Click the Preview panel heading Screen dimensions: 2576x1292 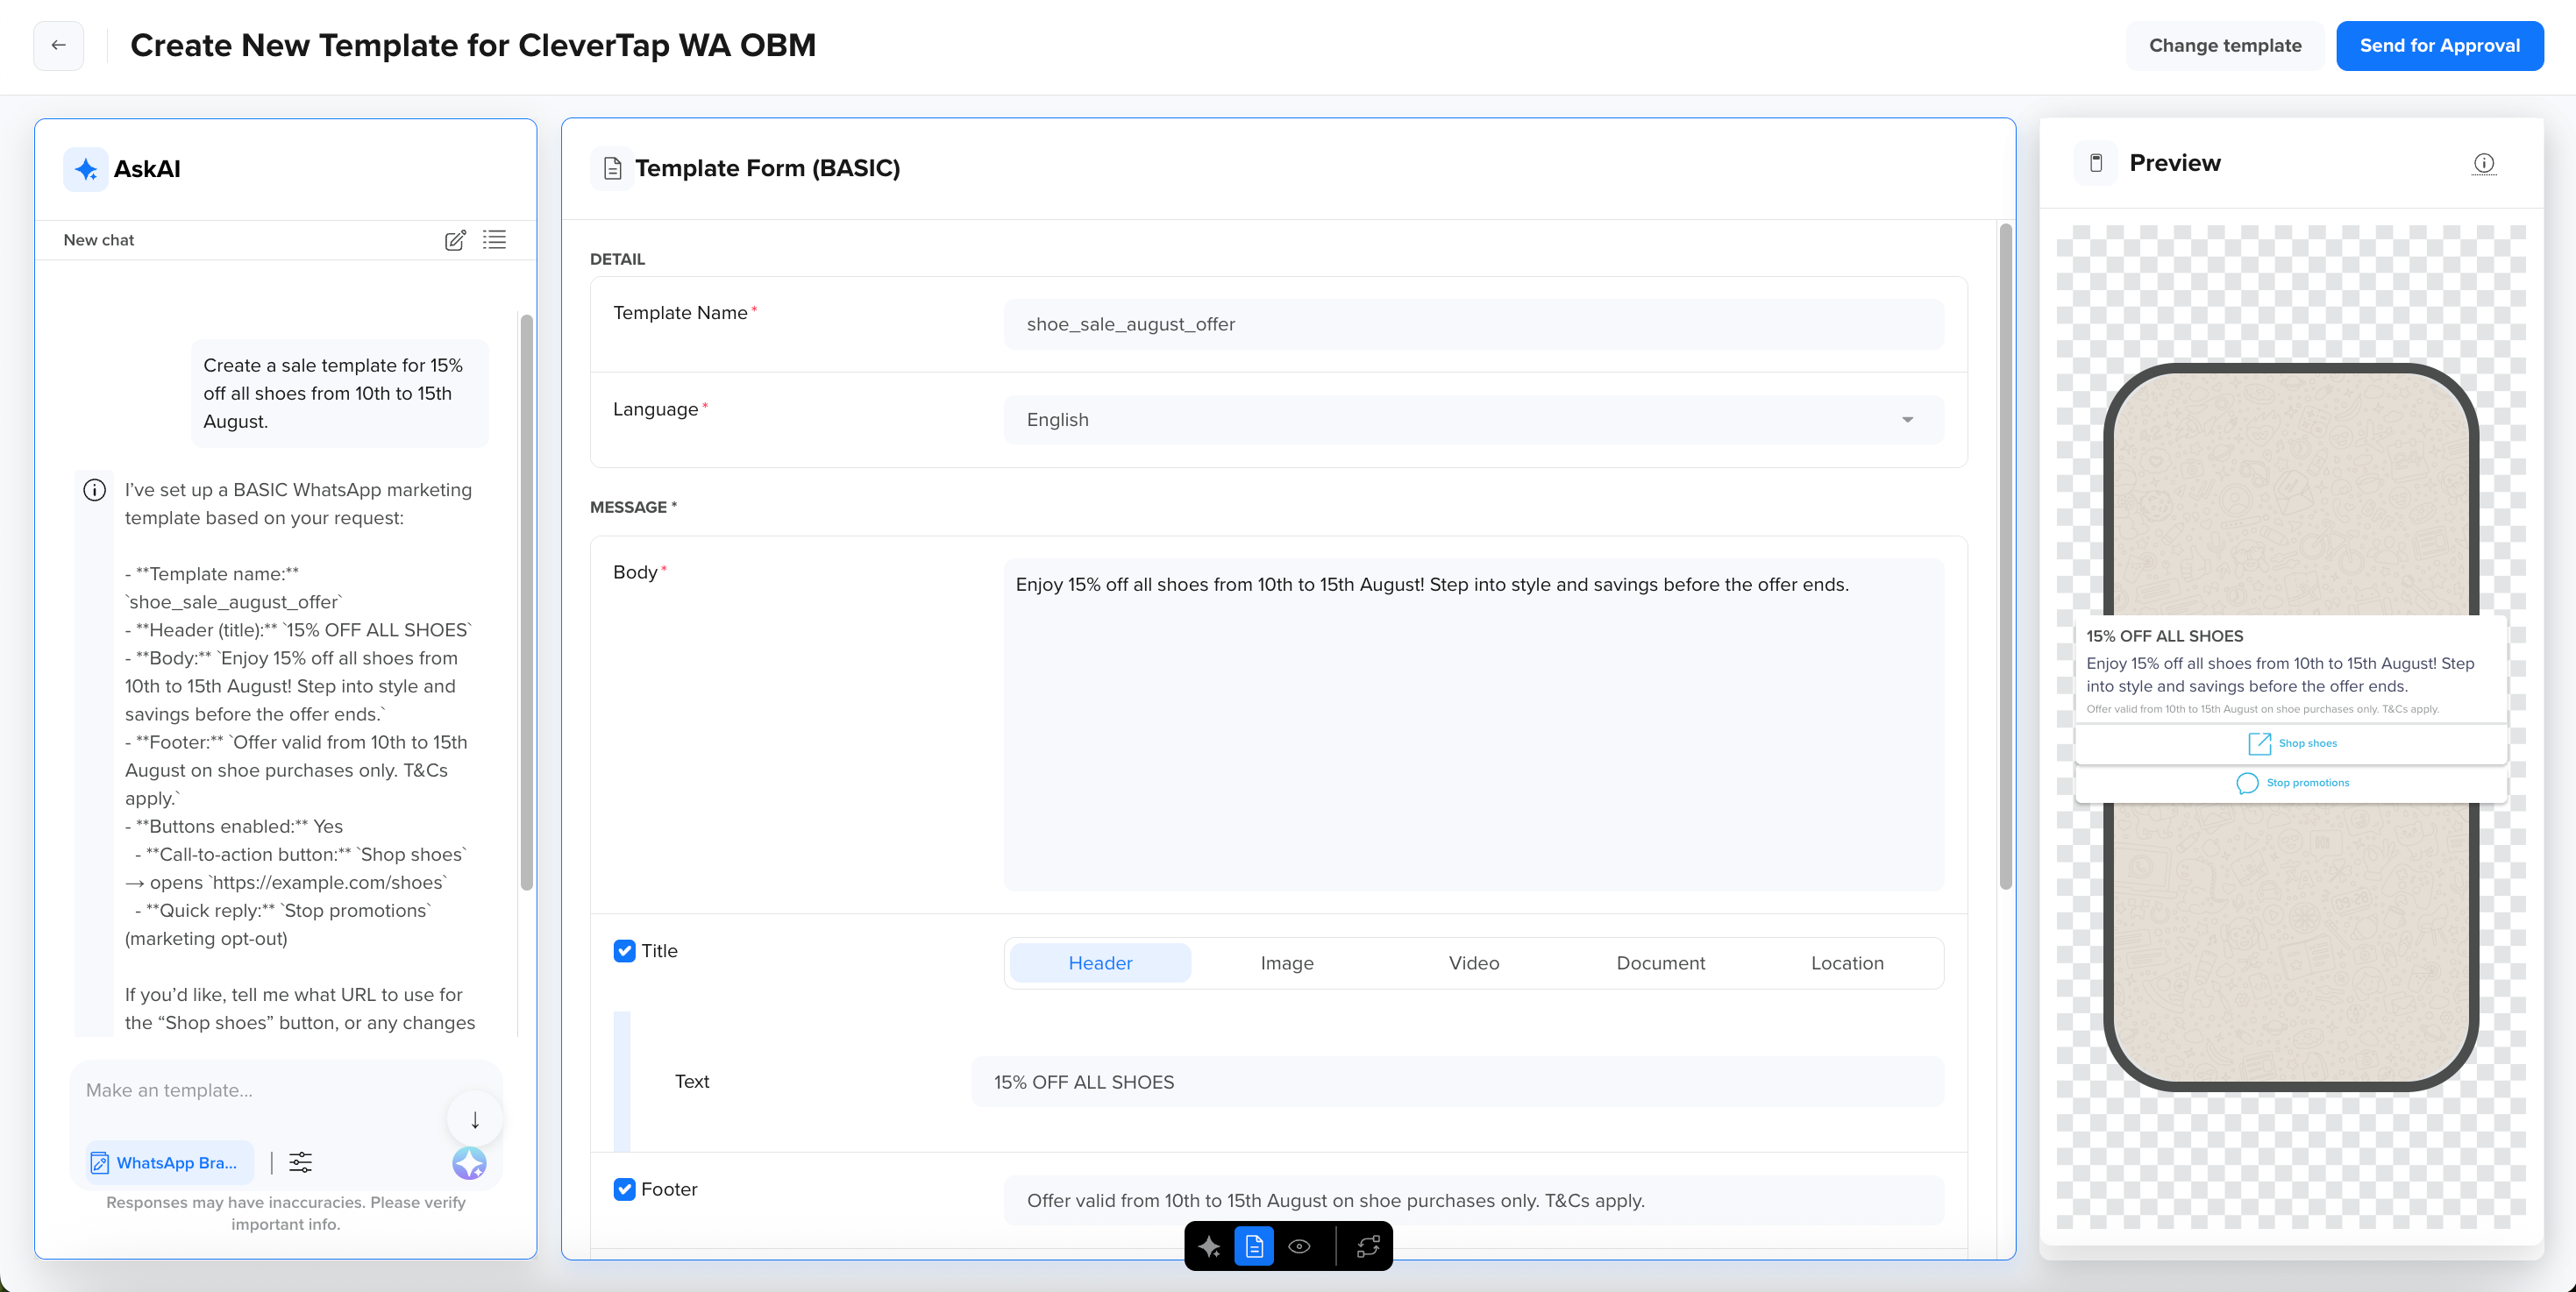tap(2175, 163)
